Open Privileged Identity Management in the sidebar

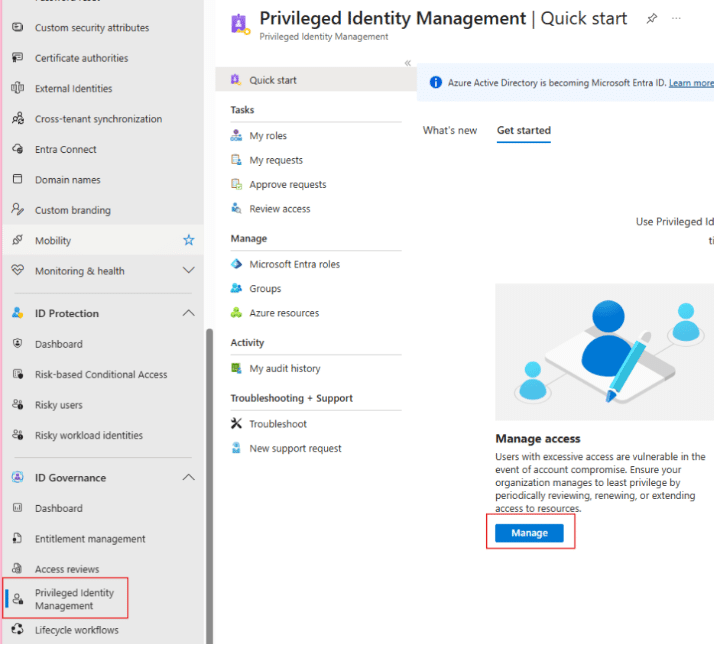tap(75, 599)
